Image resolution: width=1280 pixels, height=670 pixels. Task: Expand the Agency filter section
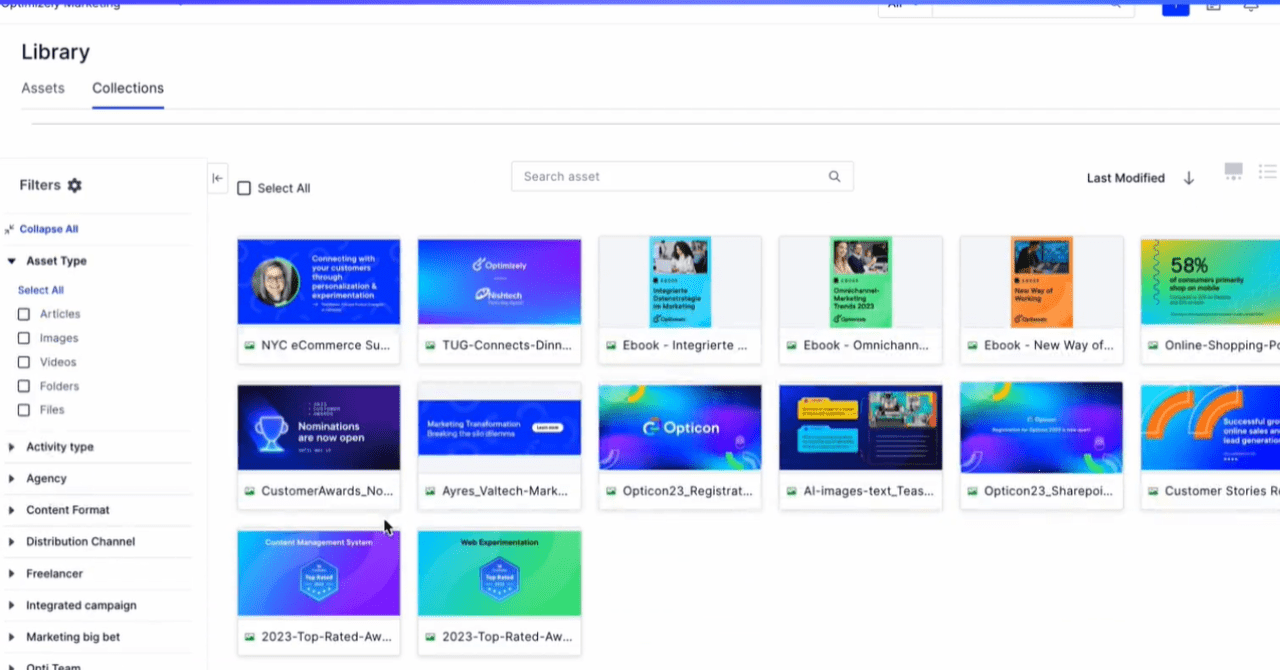[12, 479]
